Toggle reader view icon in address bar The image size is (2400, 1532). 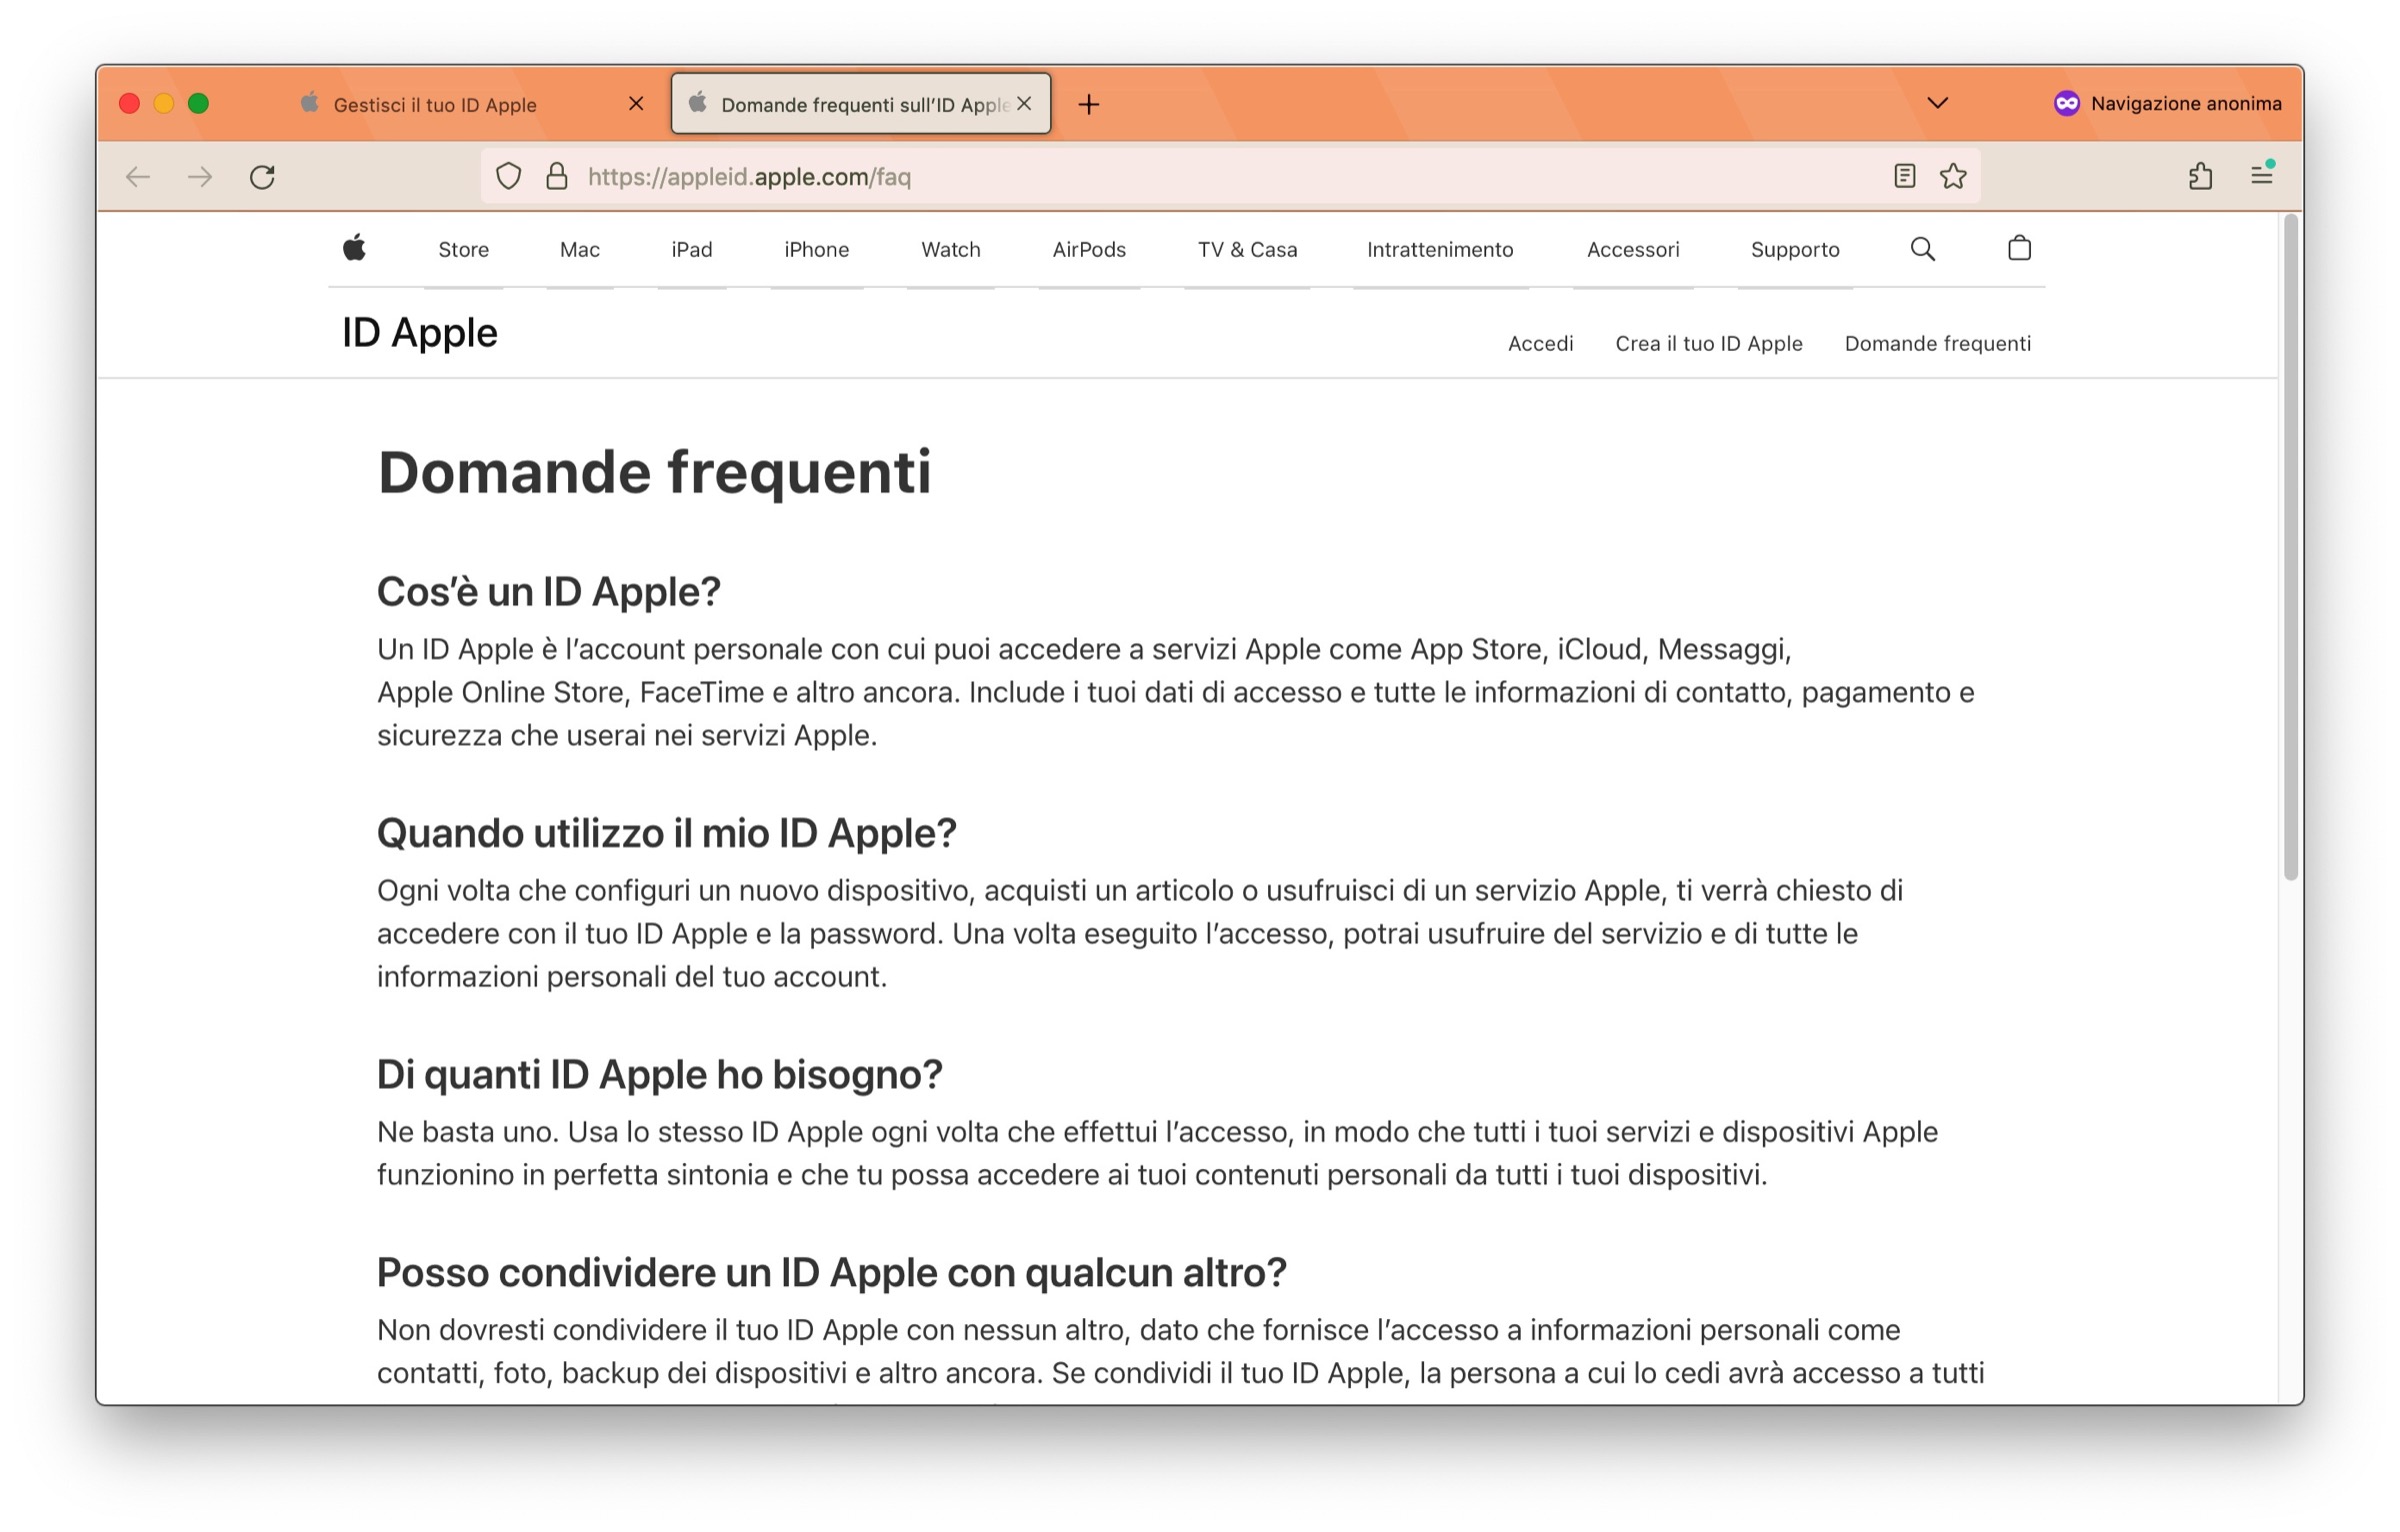[1904, 177]
